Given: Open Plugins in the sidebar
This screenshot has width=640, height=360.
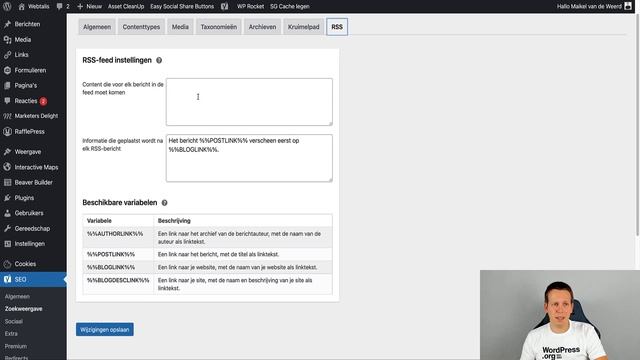Looking at the screenshot, I should coord(24,198).
